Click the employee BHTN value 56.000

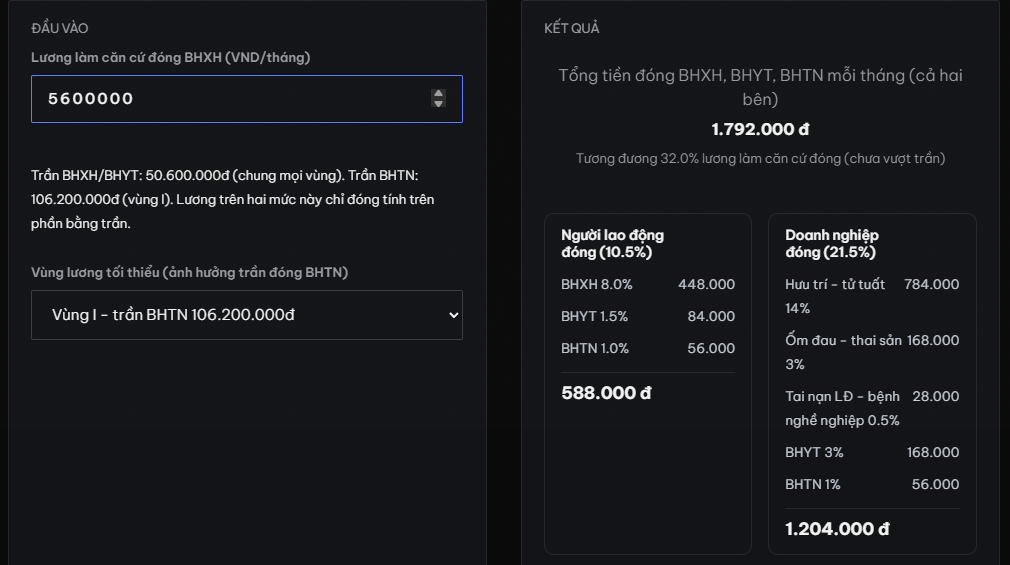(711, 349)
